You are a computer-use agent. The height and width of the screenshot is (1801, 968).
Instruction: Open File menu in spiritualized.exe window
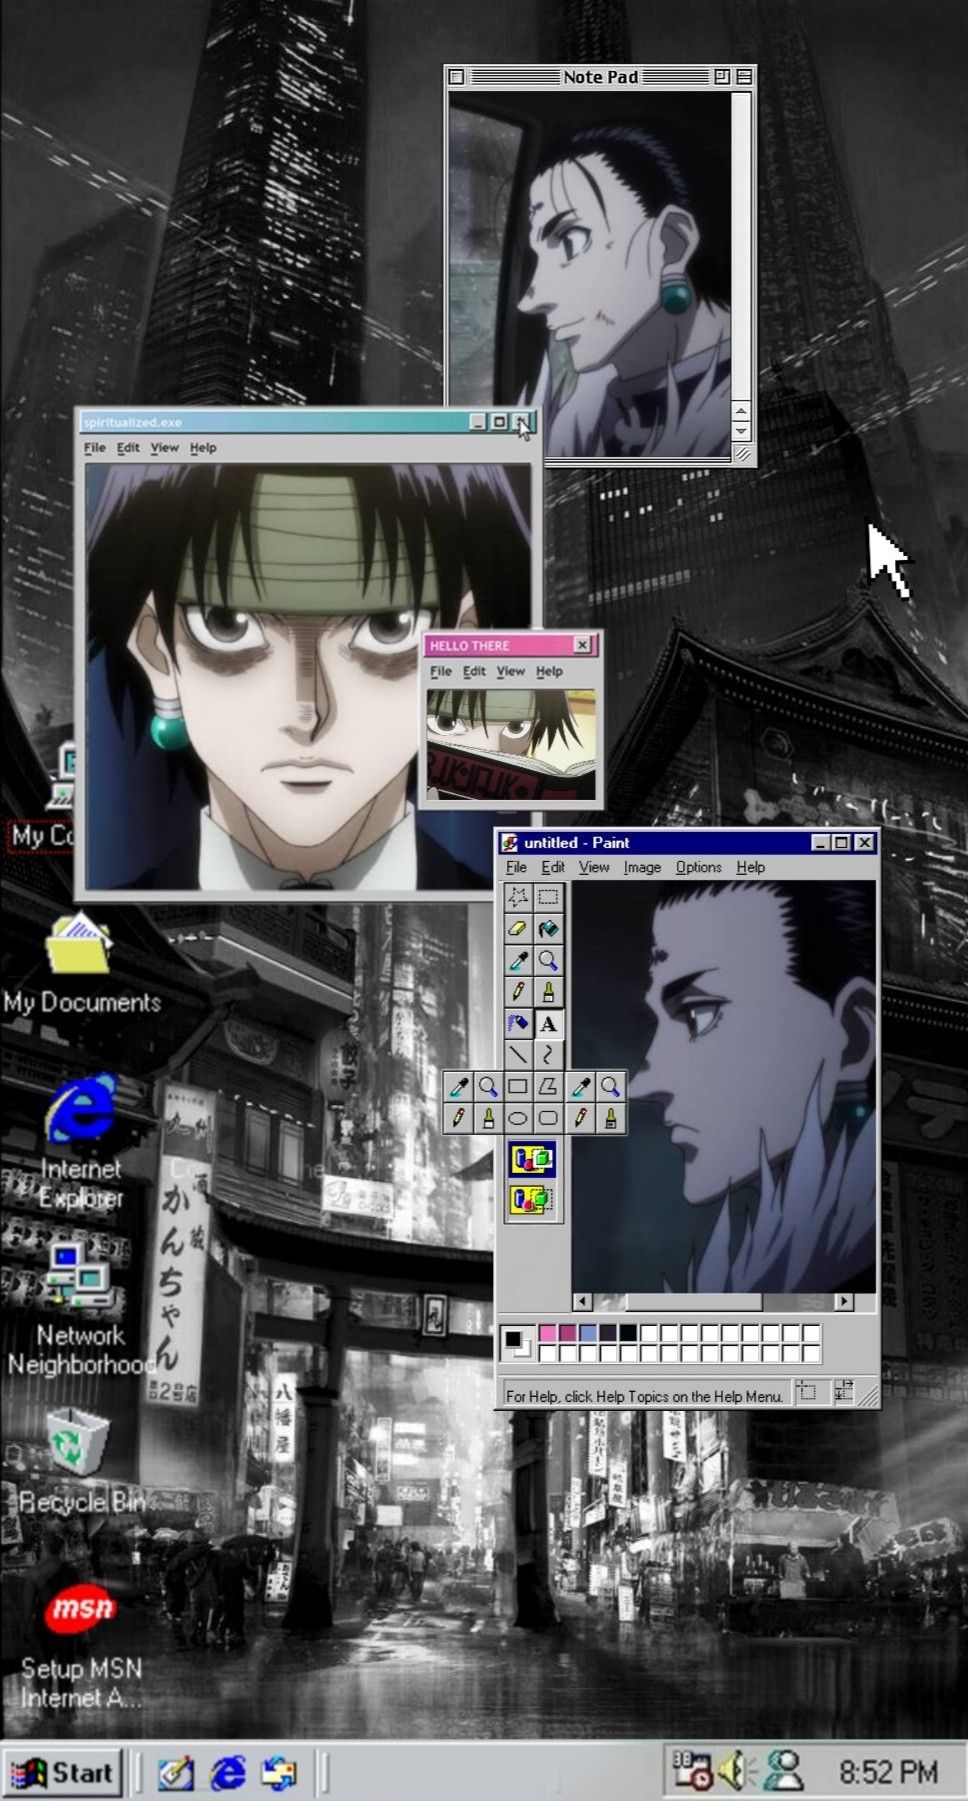(x=95, y=447)
